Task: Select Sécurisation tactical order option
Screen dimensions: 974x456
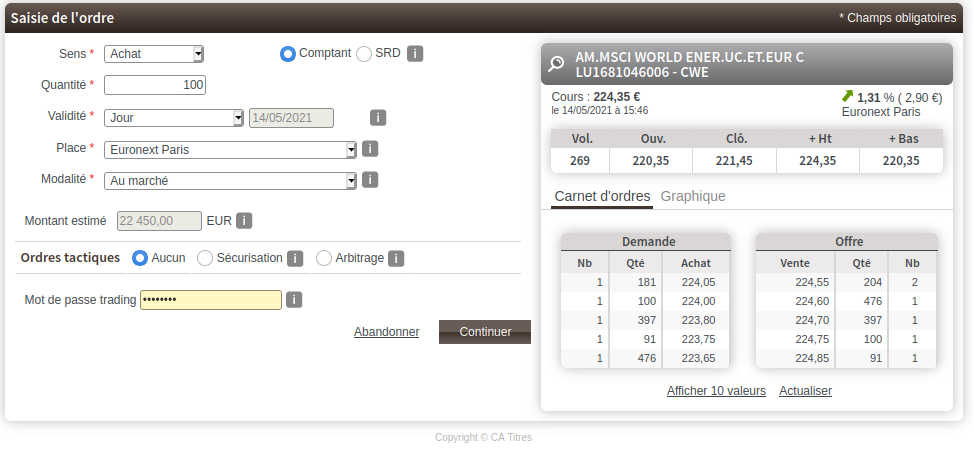Action: click(x=205, y=258)
